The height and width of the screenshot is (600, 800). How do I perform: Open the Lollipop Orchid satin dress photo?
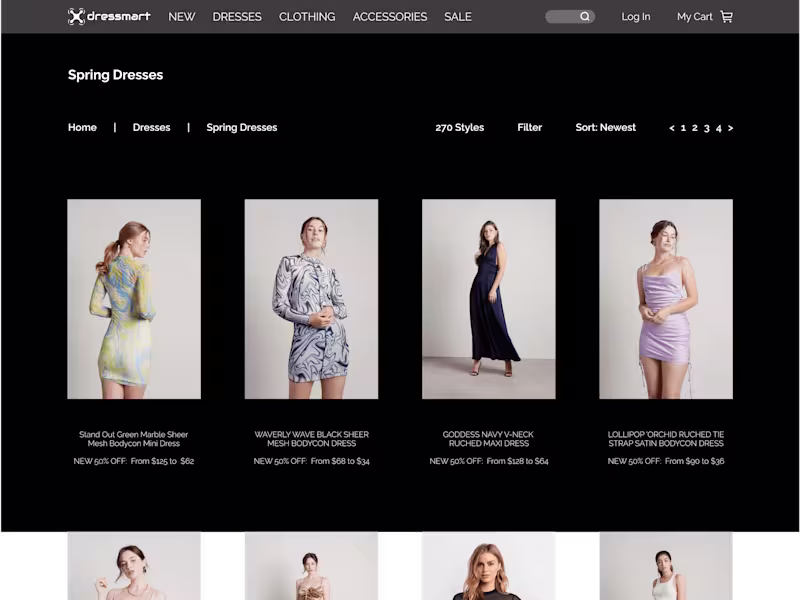click(x=666, y=299)
